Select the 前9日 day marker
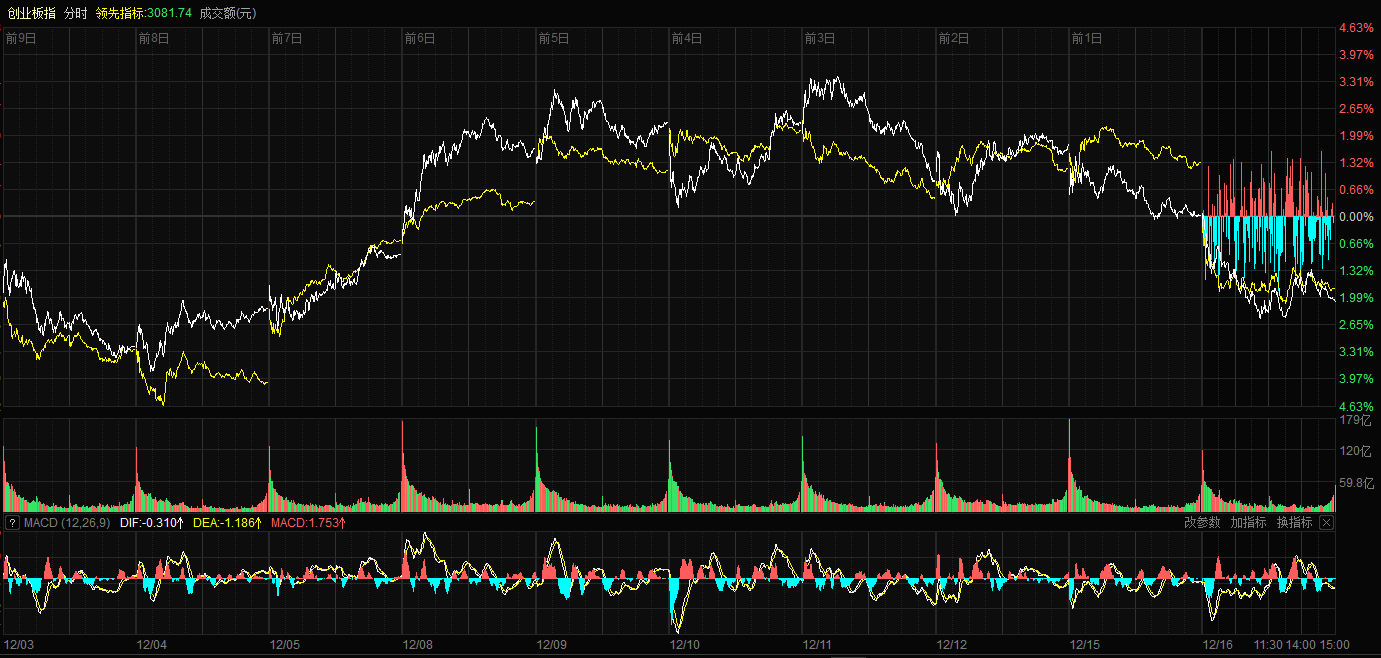Viewport: 1381px width, 658px height. [21, 39]
